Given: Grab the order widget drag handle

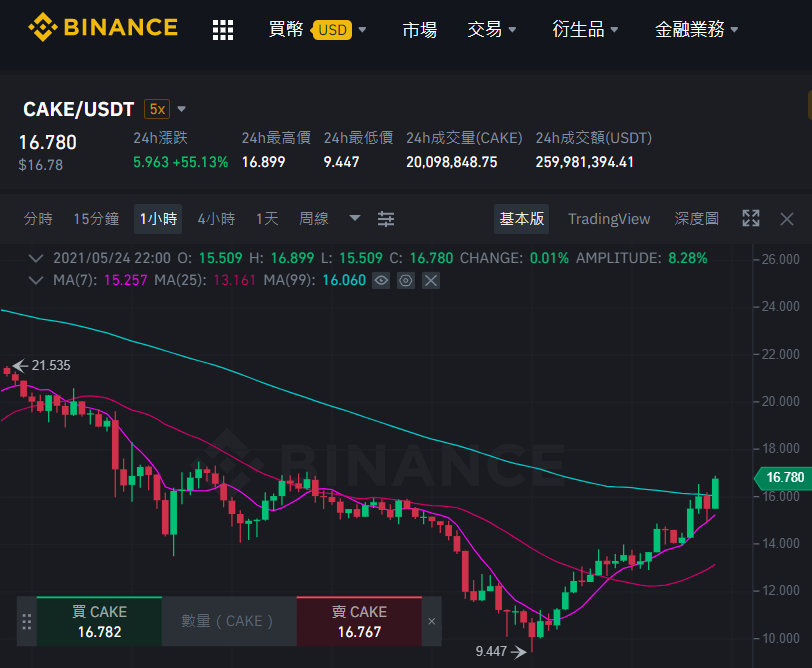Looking at the screenshot, I should coord(27,621).
